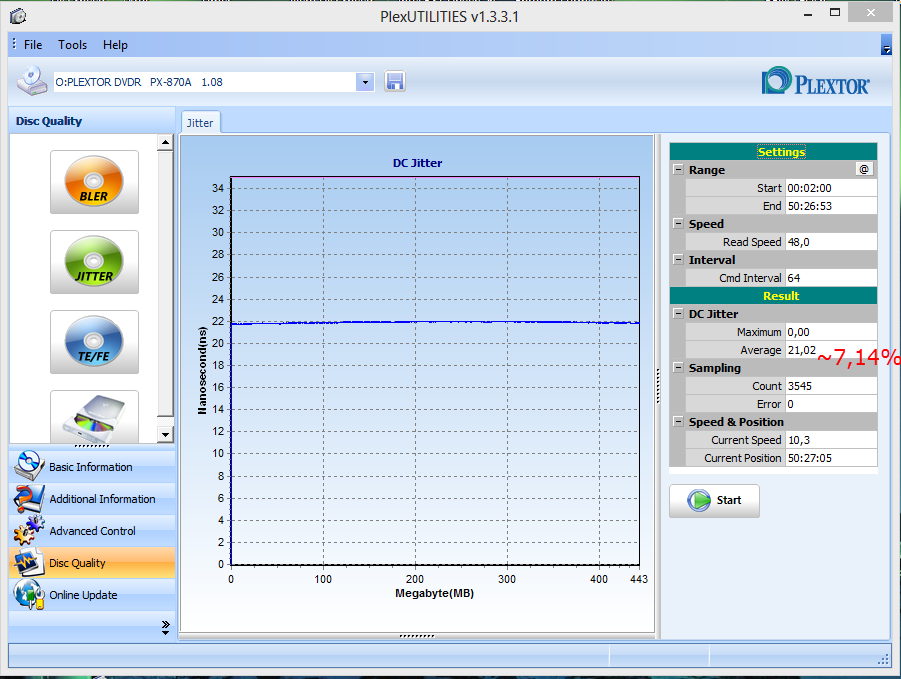Click the toolbar options arrow at top right
This screenshot has width=901, height=679.
coord(886,45)
